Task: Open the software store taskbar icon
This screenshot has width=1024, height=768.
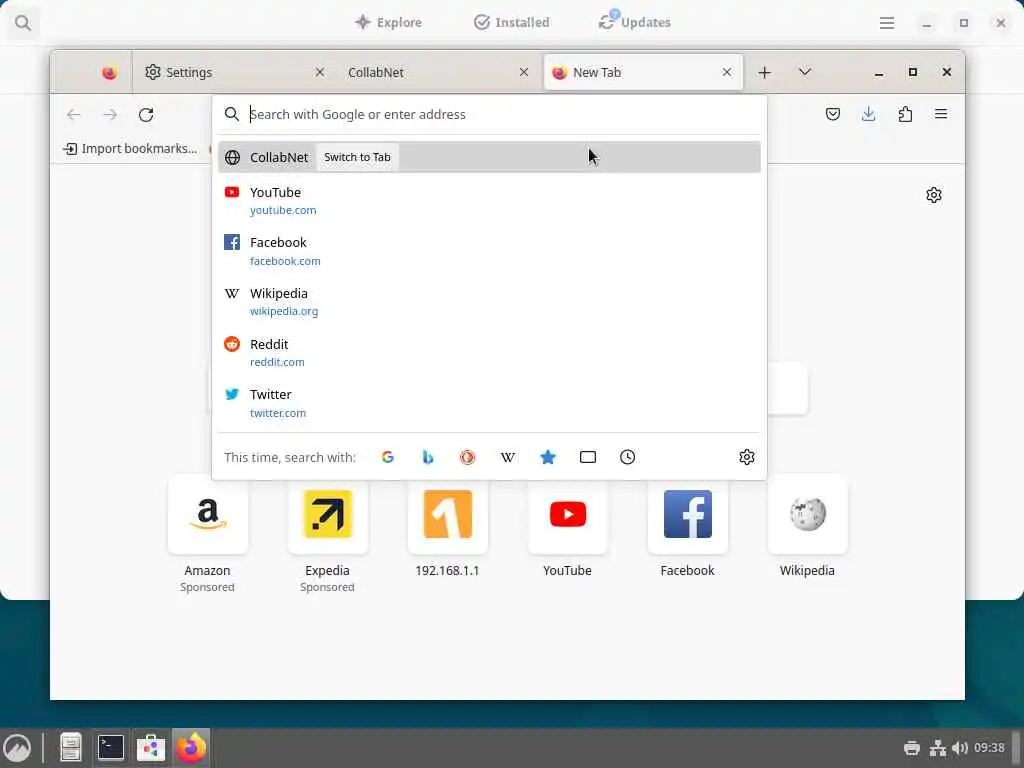Action: pos(151,748)
